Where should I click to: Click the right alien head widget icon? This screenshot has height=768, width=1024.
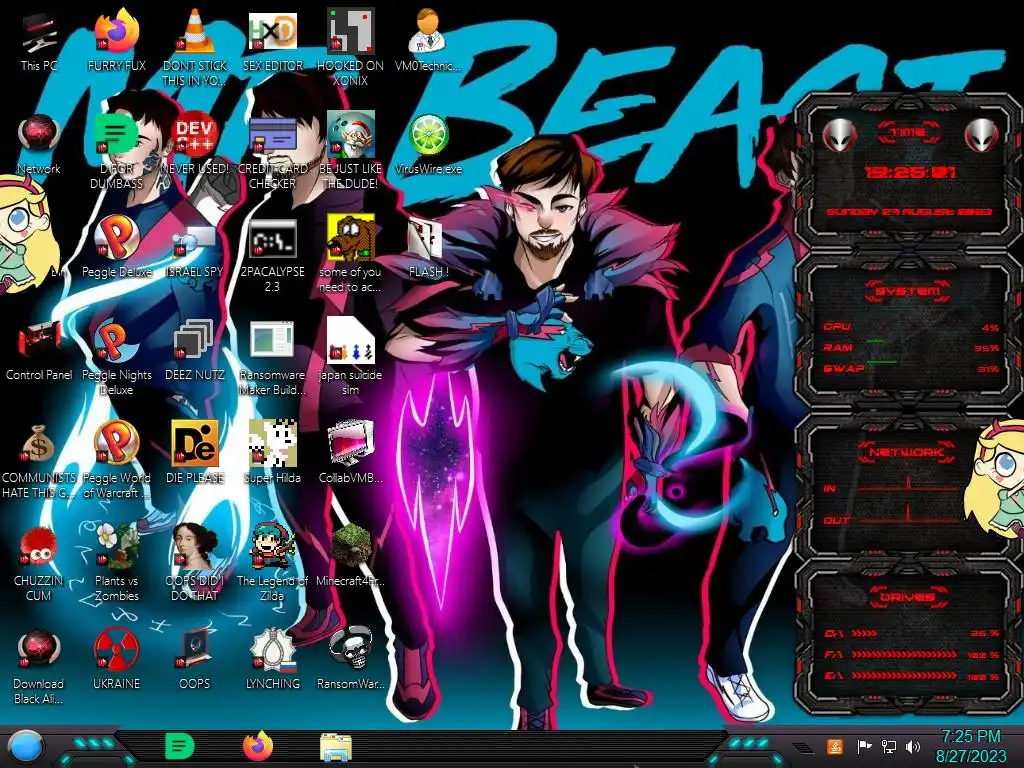tap(981, 136)
